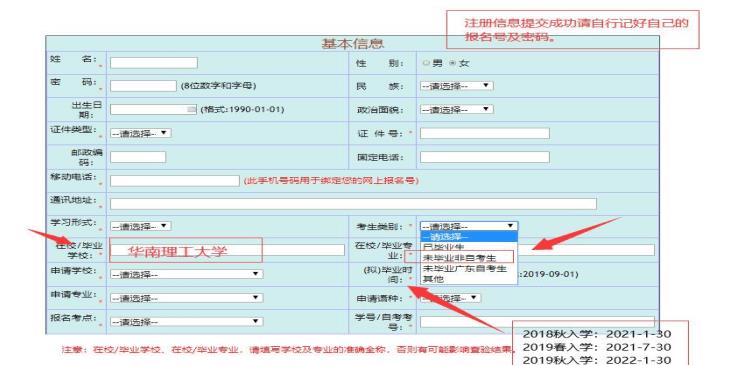
Task: Choose 未毕业非自考生 in 考生类别 list
Action: [x=469, y=257]
